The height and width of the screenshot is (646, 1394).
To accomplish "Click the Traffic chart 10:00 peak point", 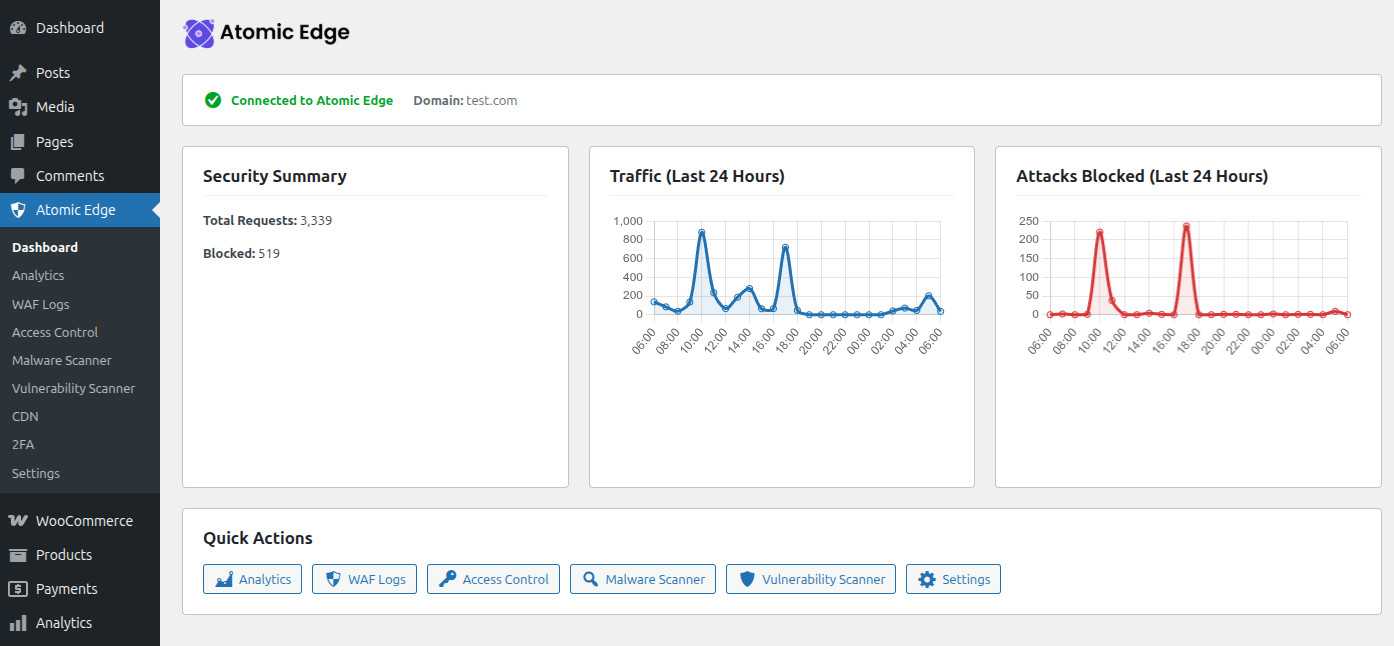I will point(702,232).
